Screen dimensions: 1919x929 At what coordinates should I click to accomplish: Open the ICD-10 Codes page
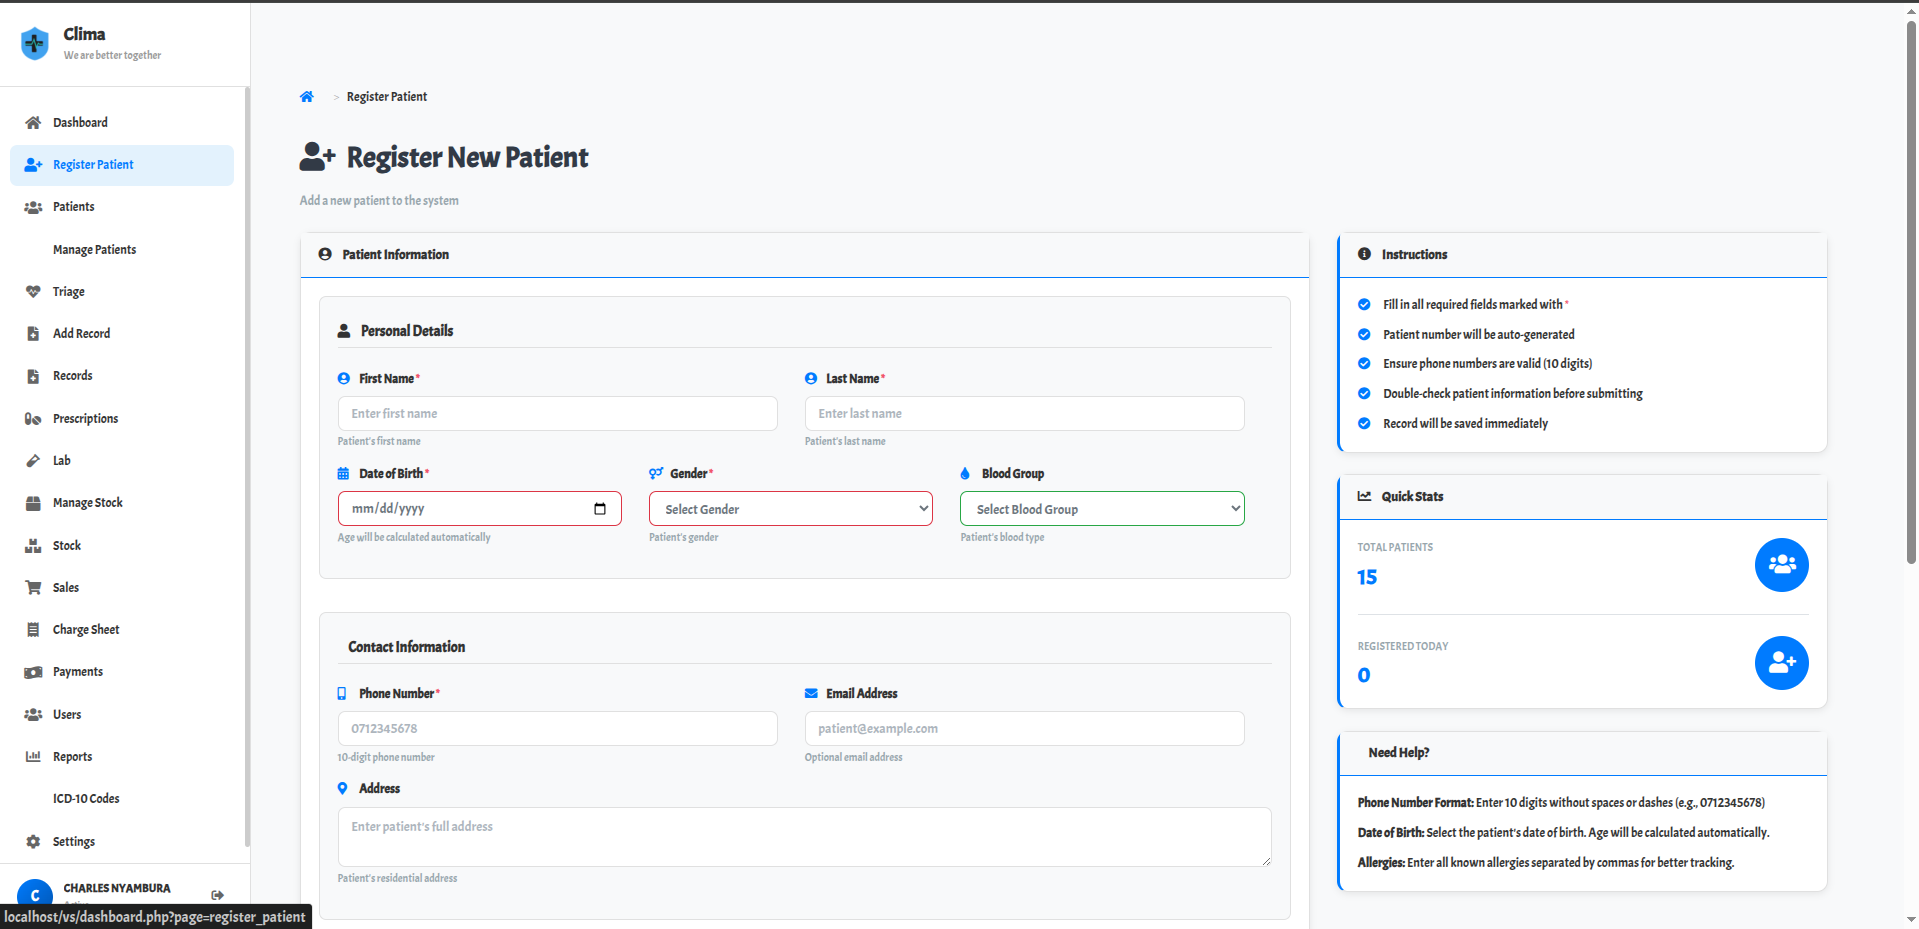(86, 798)
